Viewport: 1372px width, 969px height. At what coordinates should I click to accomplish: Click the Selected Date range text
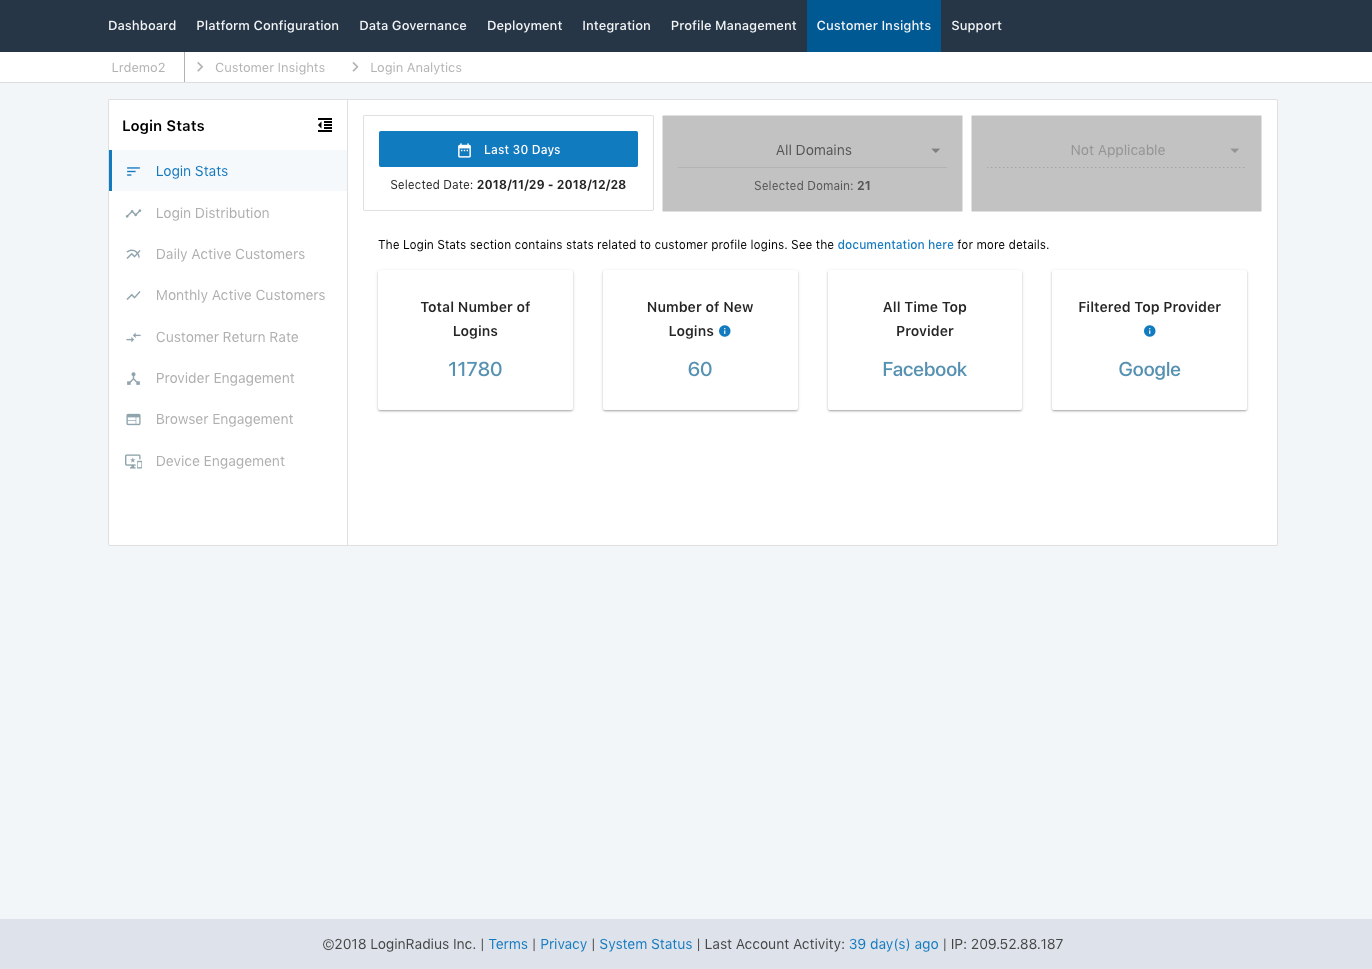coord(508,185)
